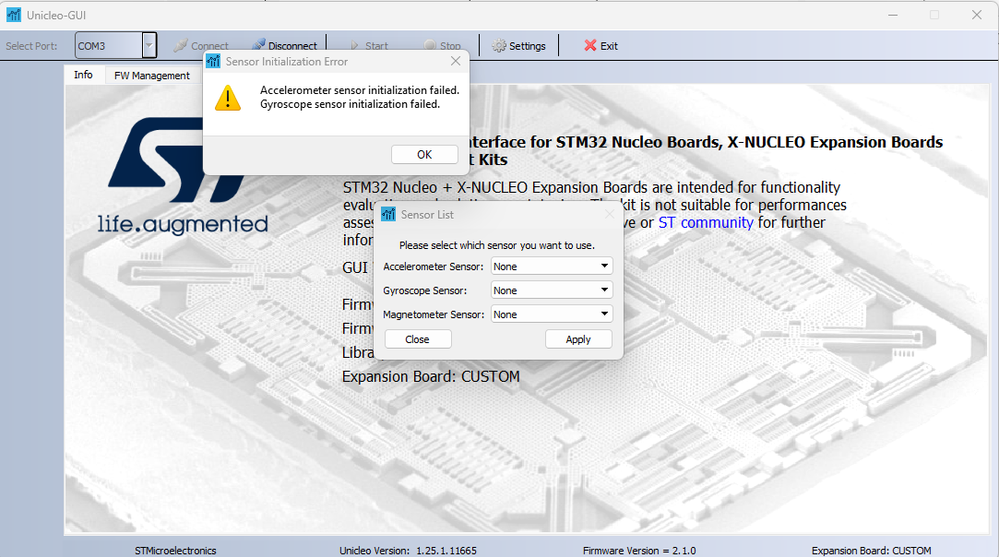Open the FW Management tab
Viewport: 999px width, 557px height.
(152, 76)
